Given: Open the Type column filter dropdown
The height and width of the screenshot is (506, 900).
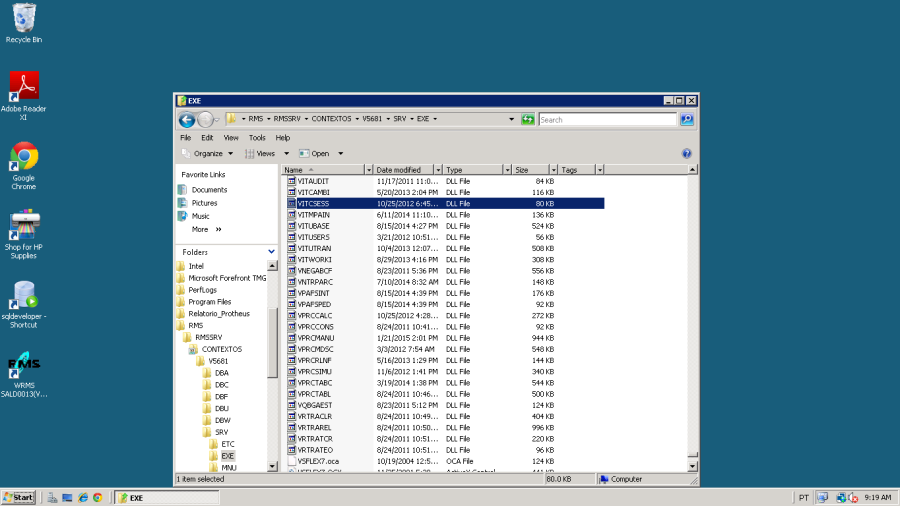Looking at the screenshot, I should pyautogui.click(x=507, y=170).
